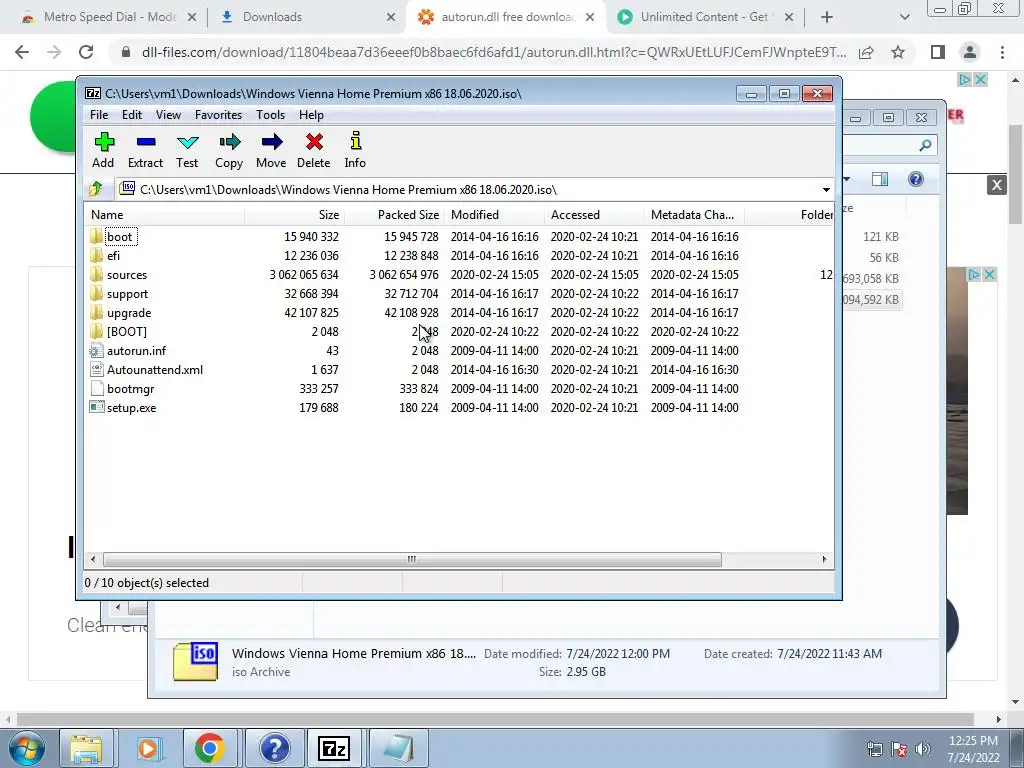The height and width of the screenshot is (768, 1024).
Task: Open Chrome profile avatar
Action: [x=970, y=52]
